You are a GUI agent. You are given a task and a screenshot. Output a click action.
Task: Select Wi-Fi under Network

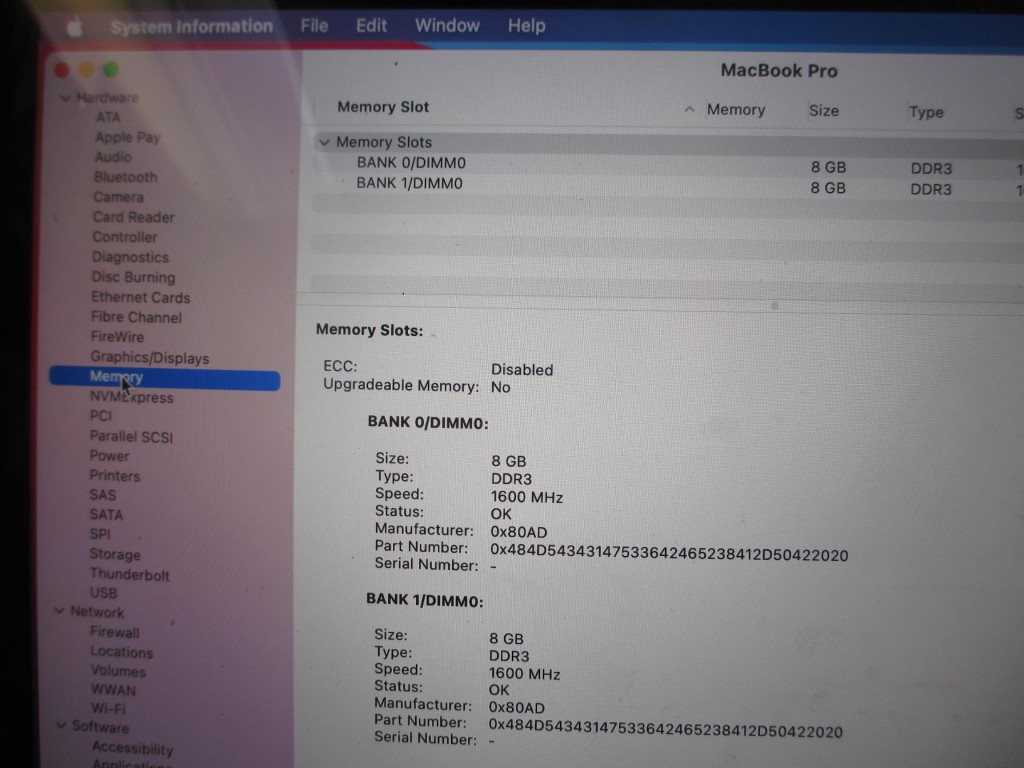108,708
